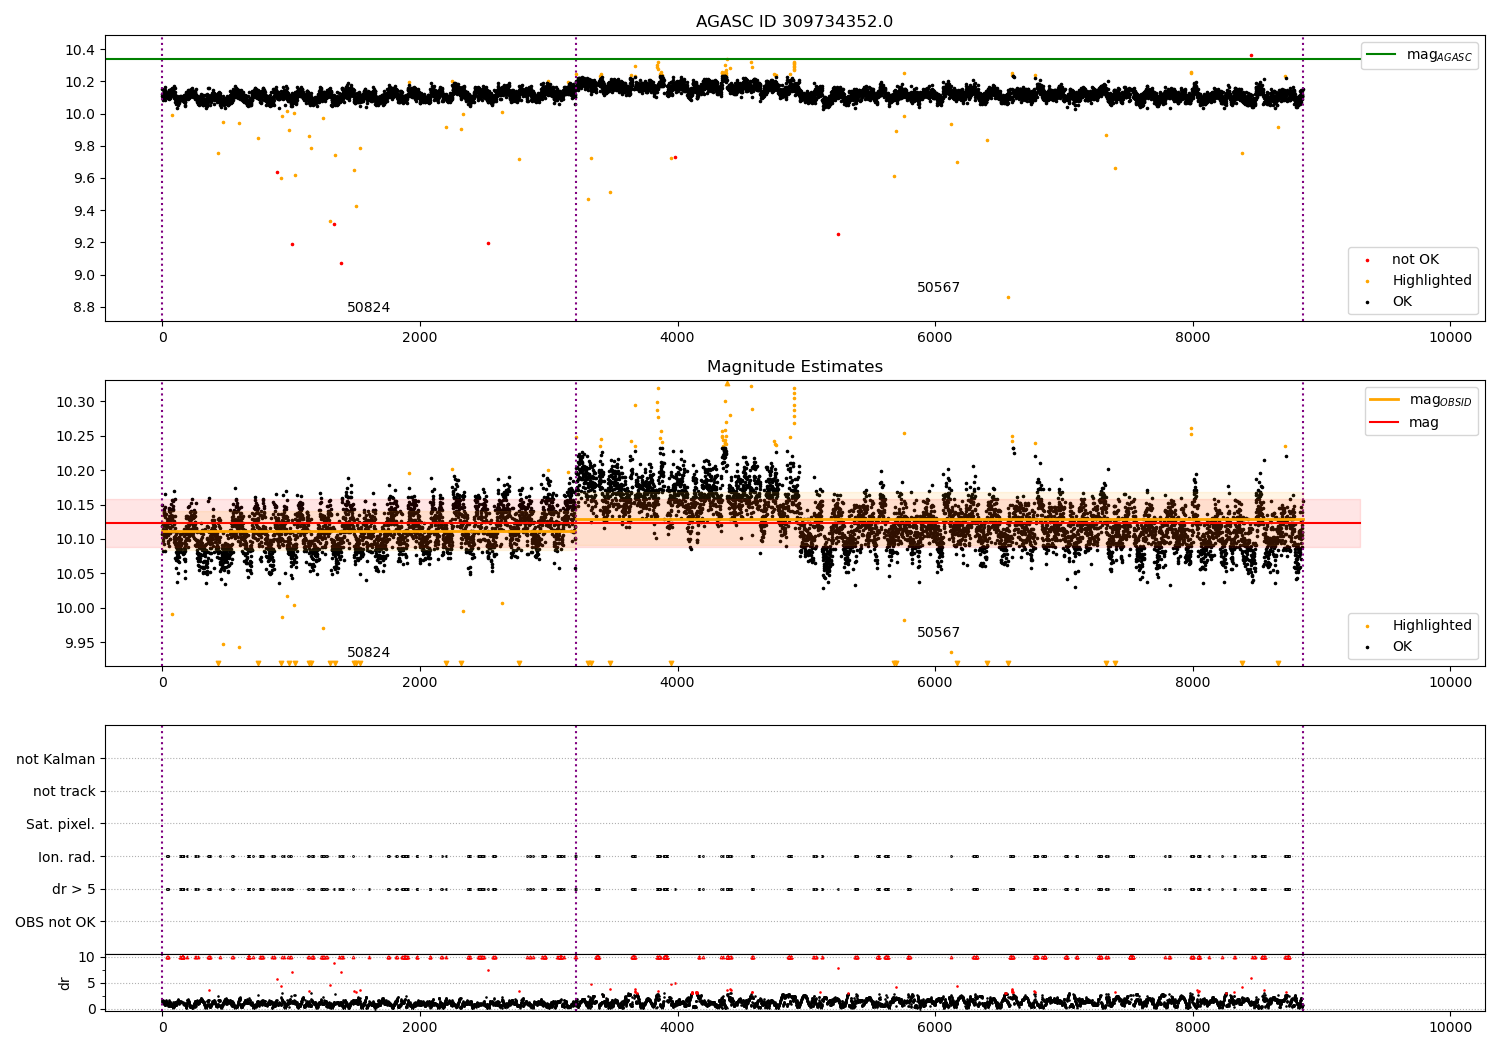Viewport: 1500px width, 1050px height.
Task: Click the '50567' label in the middle plot
Action: tap(938, 633)
